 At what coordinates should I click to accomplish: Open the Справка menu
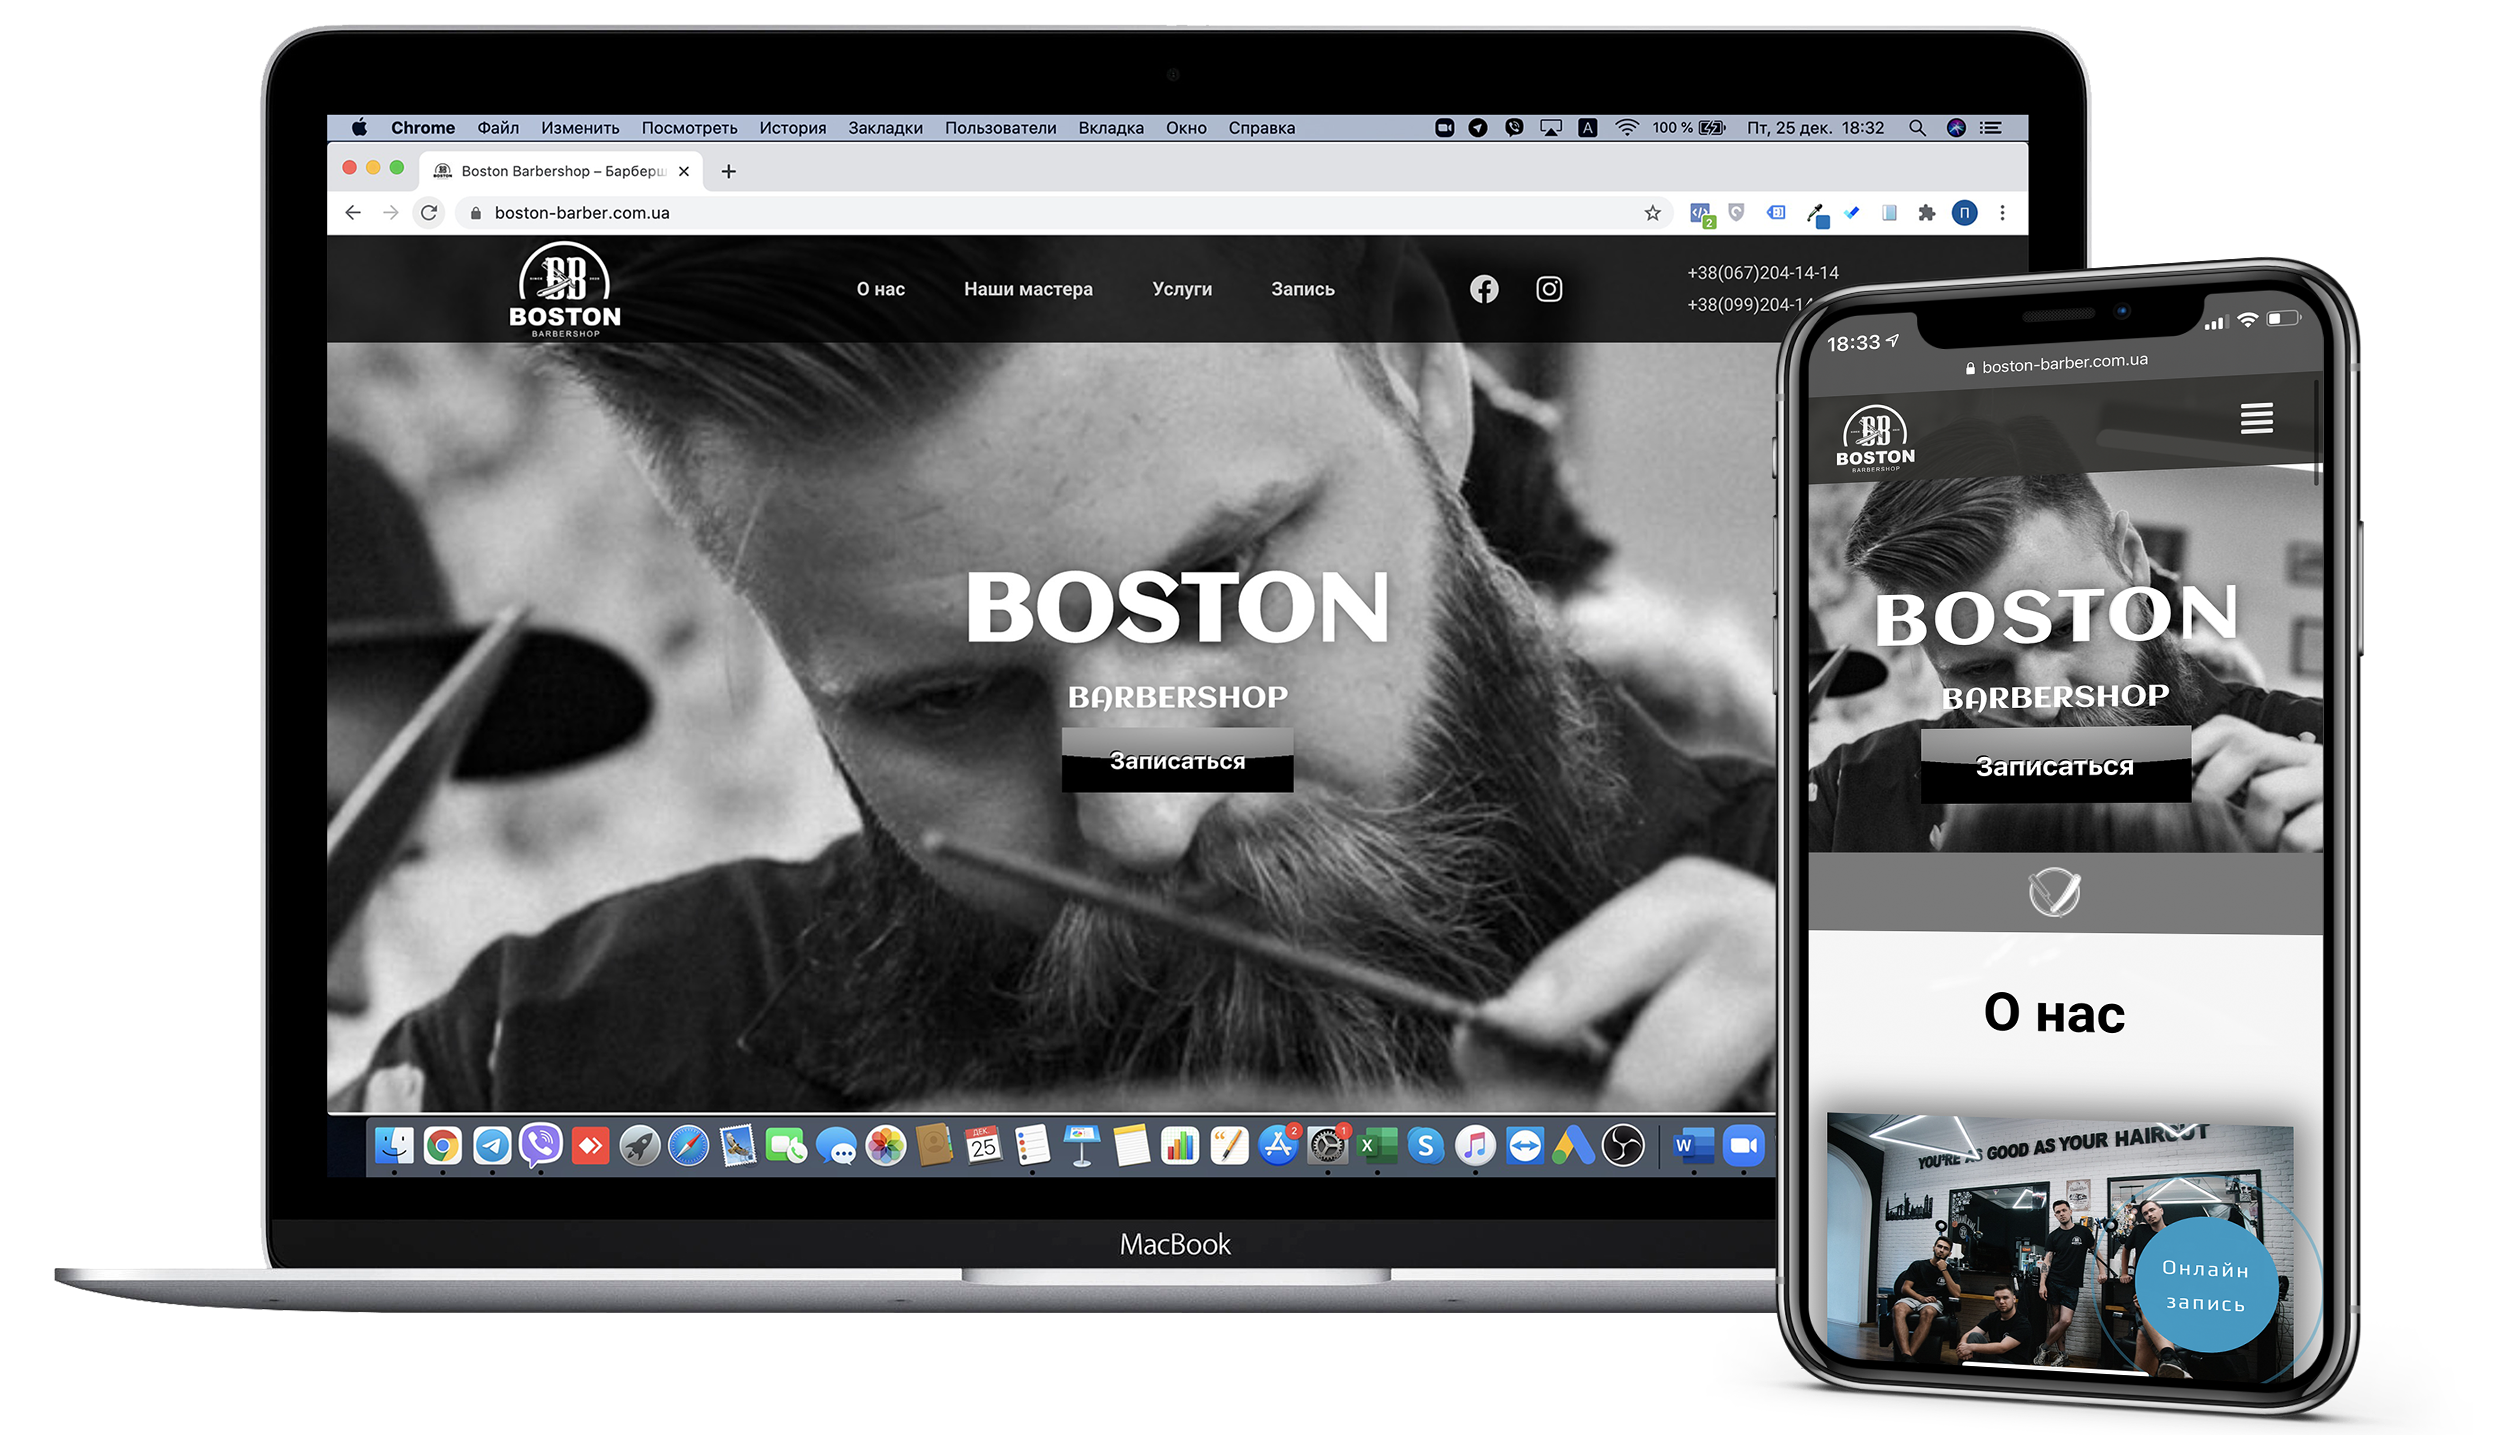click(x=1261, y=128)
